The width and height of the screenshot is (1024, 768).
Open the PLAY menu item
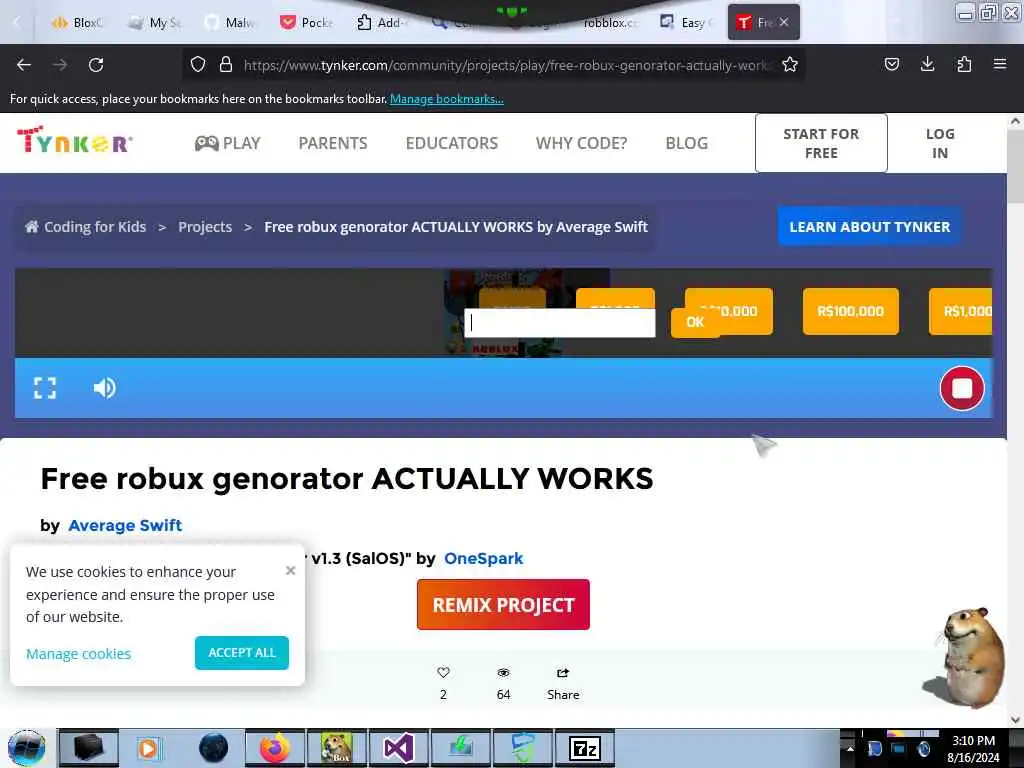(228, 143)
